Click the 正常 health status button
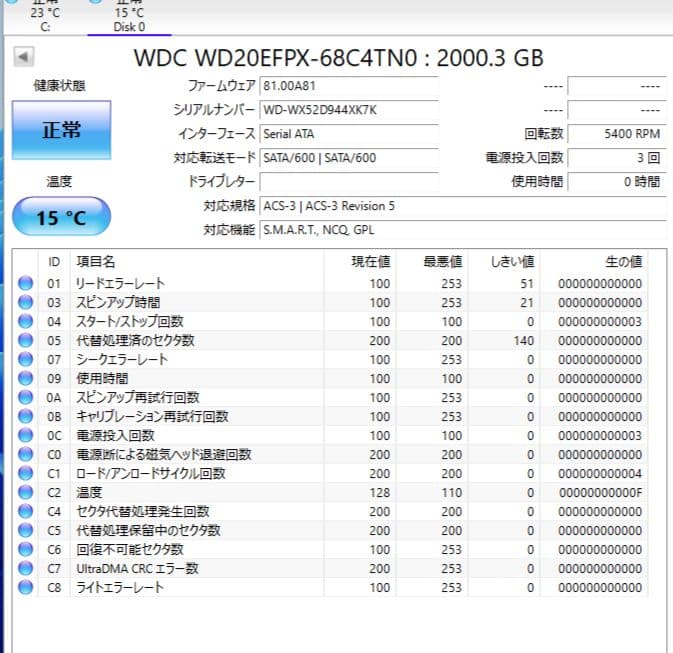The width and height of the screenshot is (673, 653). 61,130
